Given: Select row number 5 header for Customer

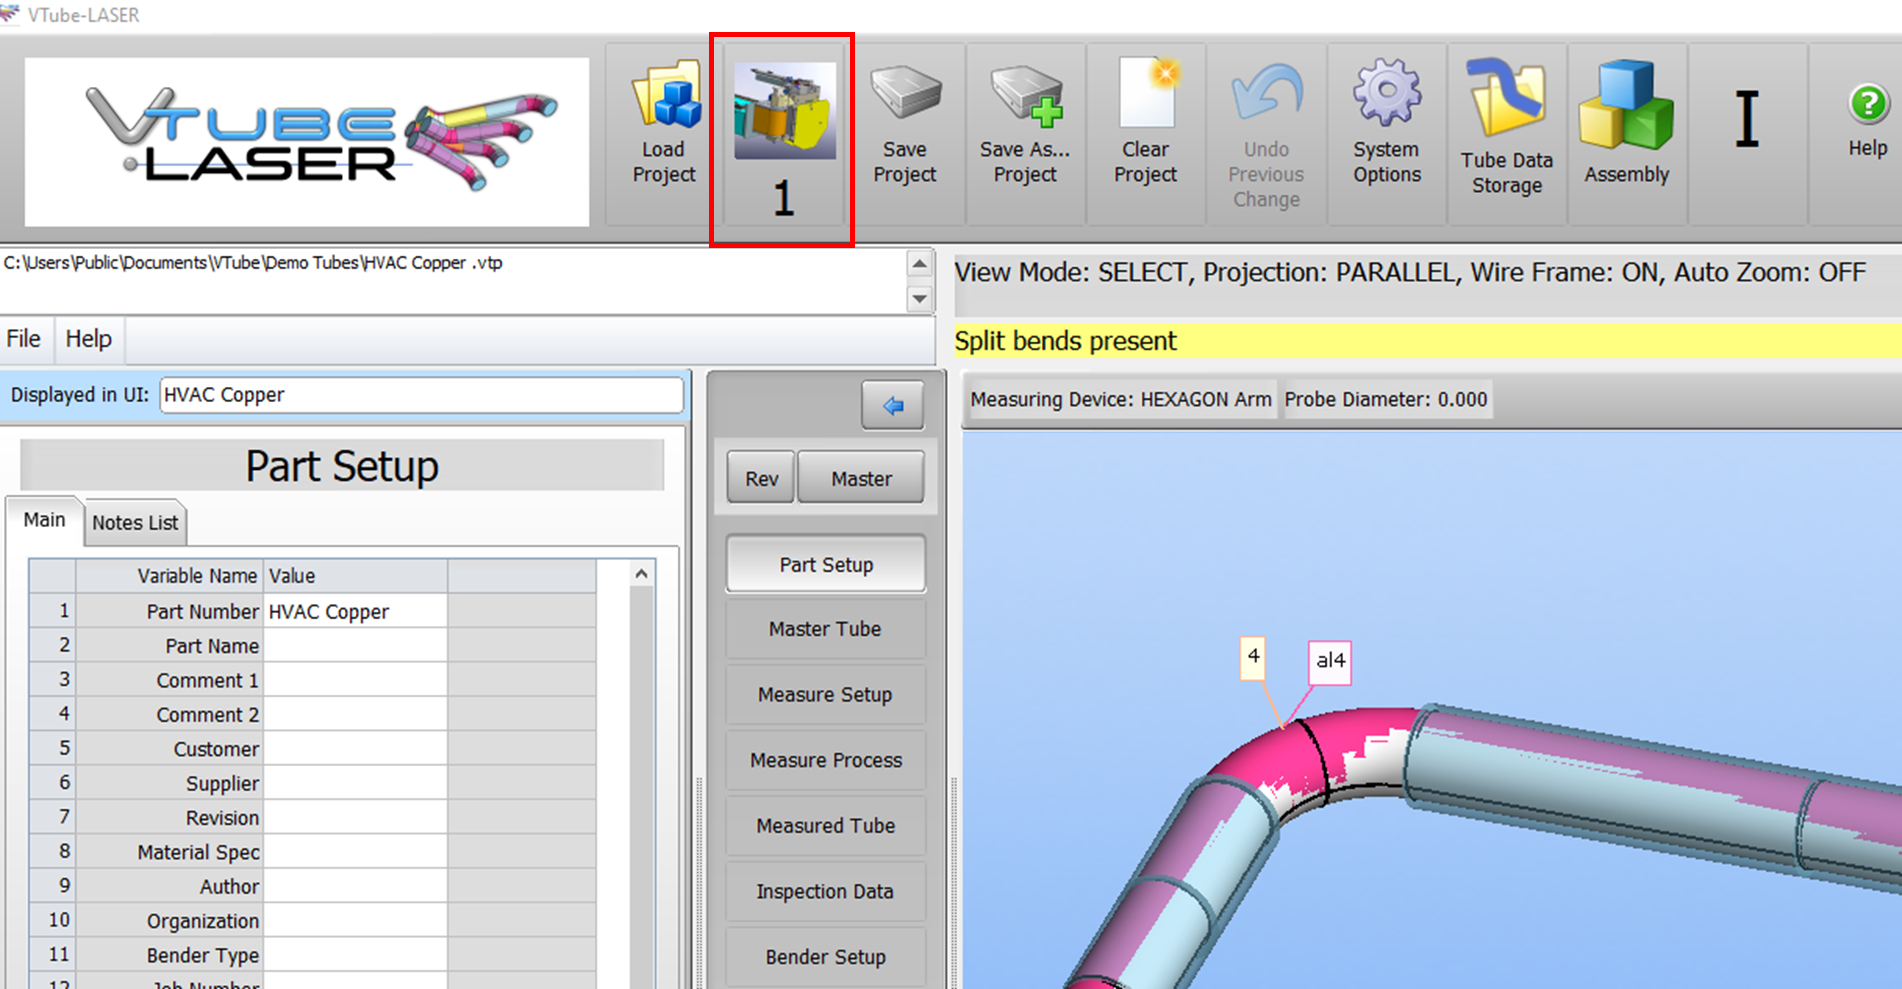Looking at the screenshot, I should [x=52, y=748].
